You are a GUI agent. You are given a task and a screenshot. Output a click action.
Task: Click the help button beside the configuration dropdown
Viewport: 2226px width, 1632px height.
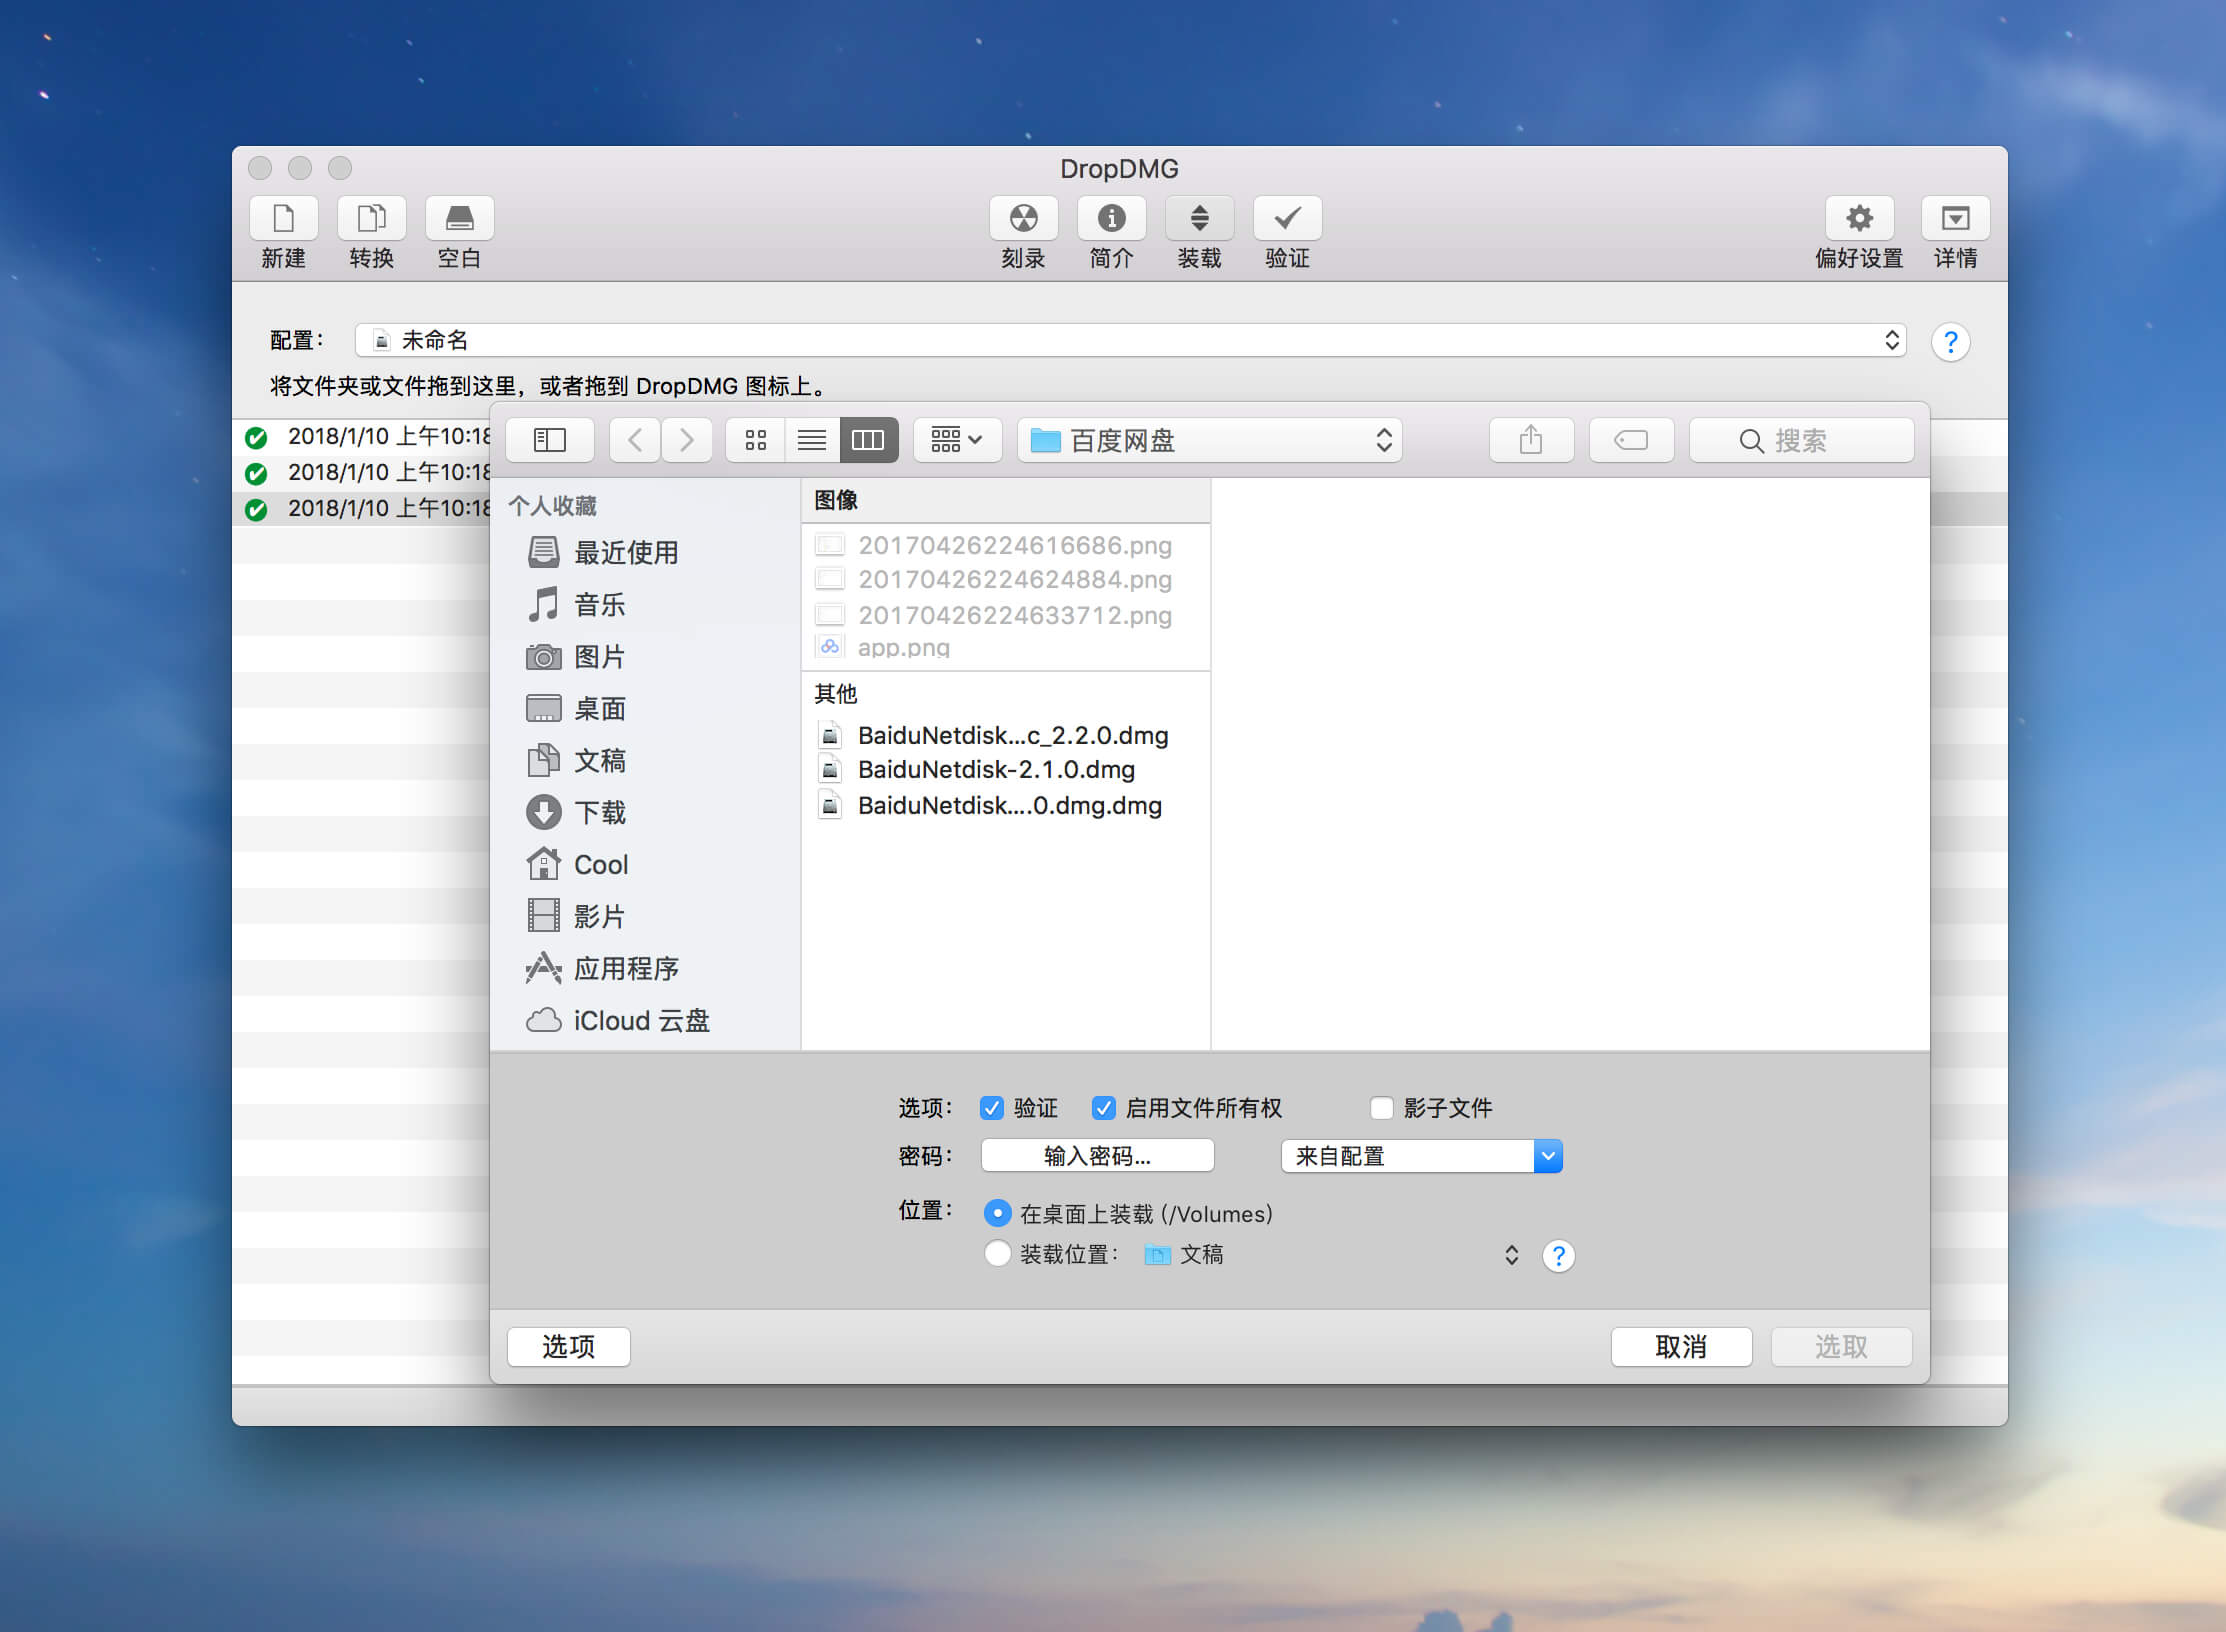tap(1950, 342)
